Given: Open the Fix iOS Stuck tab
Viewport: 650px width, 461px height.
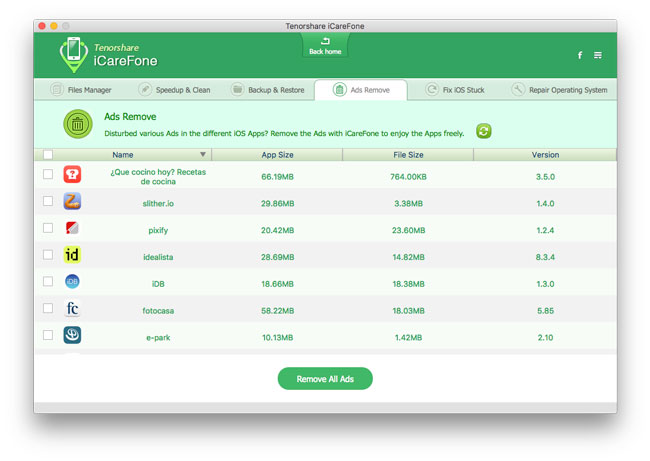Looking at the screenshot, I should click(454, 90).
